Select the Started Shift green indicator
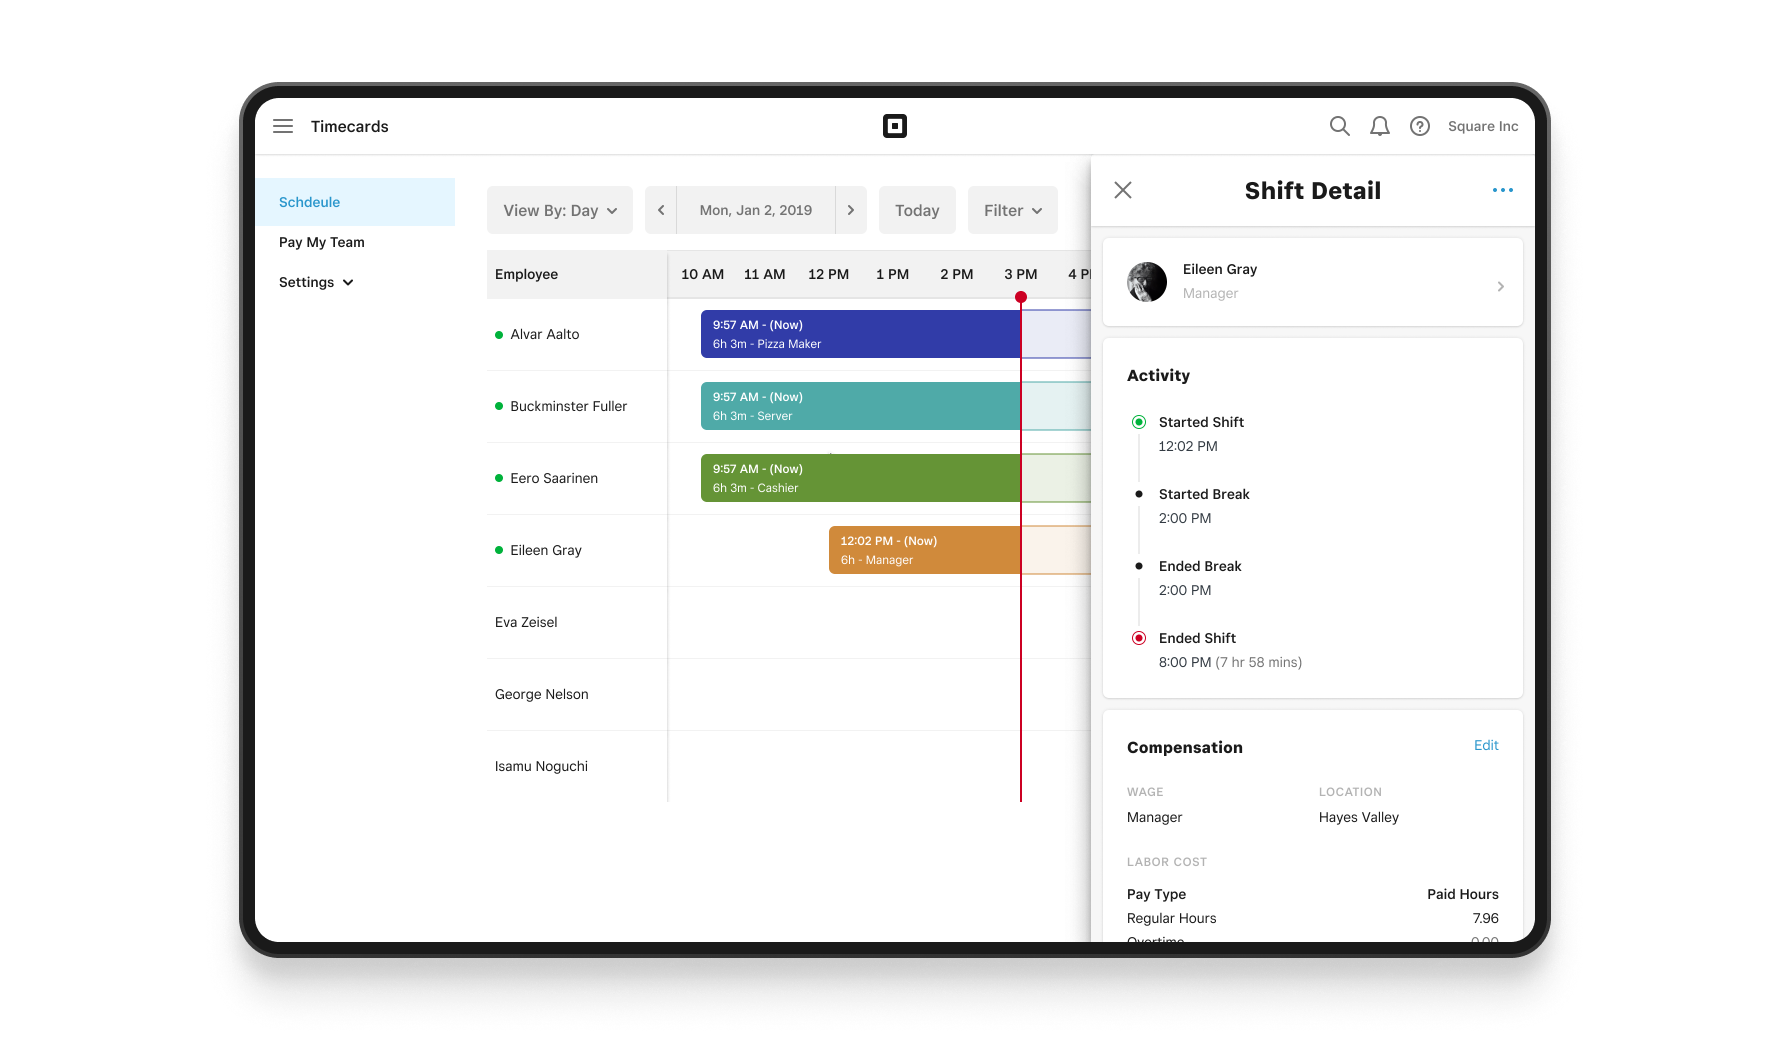 [1139, 421]
